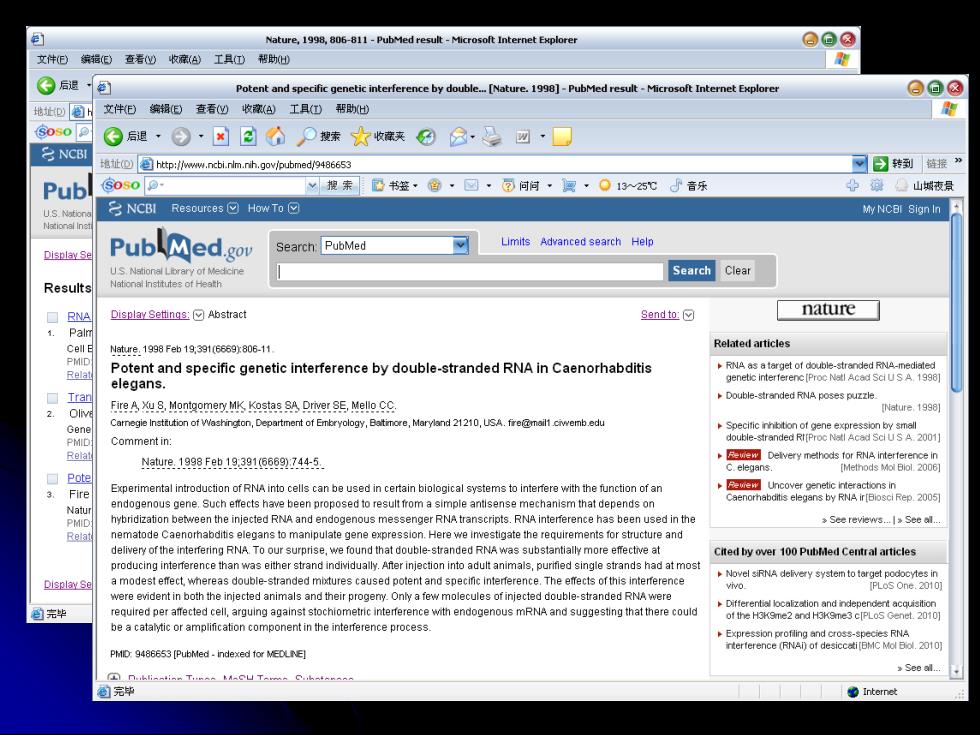Click the SOSO logo in front toolbar
This screenshot has width=980, height=735.
tap(121, 185)
